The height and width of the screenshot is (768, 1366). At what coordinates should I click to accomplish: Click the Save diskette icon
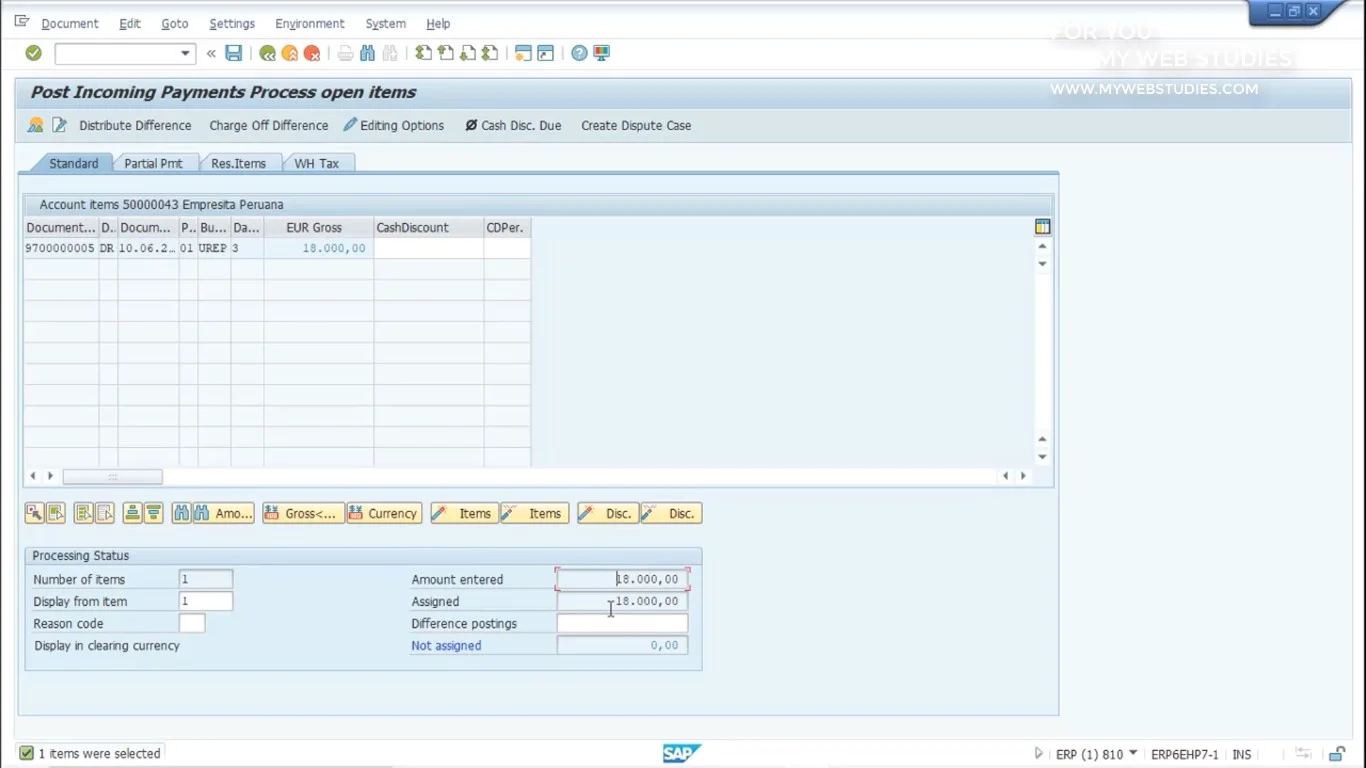(234, 53)
